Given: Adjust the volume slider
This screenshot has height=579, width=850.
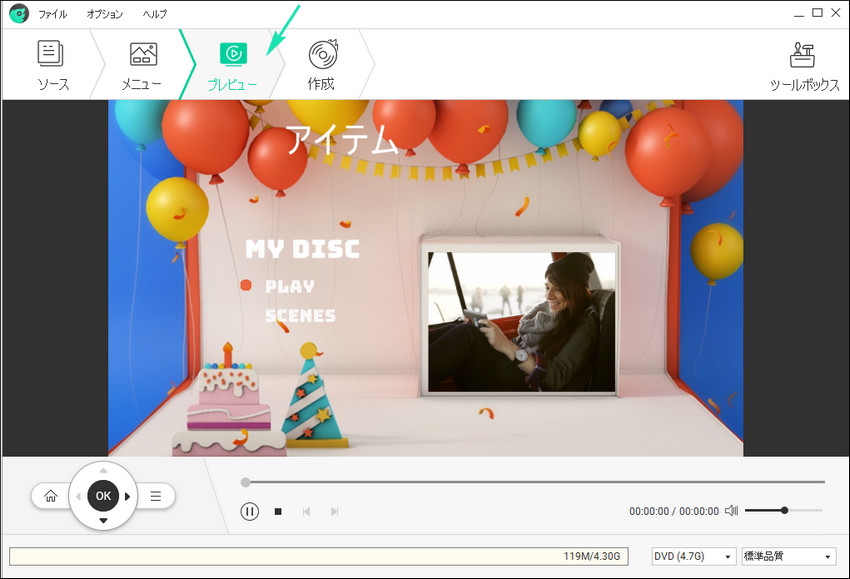Looking at the screenshot, I should (x=783, y=510).
